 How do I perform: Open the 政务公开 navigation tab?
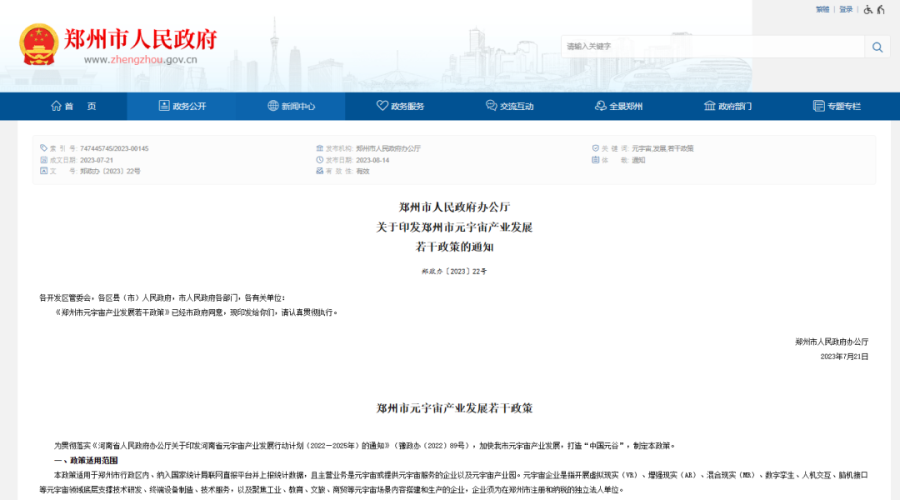click(x=189, y=106)
